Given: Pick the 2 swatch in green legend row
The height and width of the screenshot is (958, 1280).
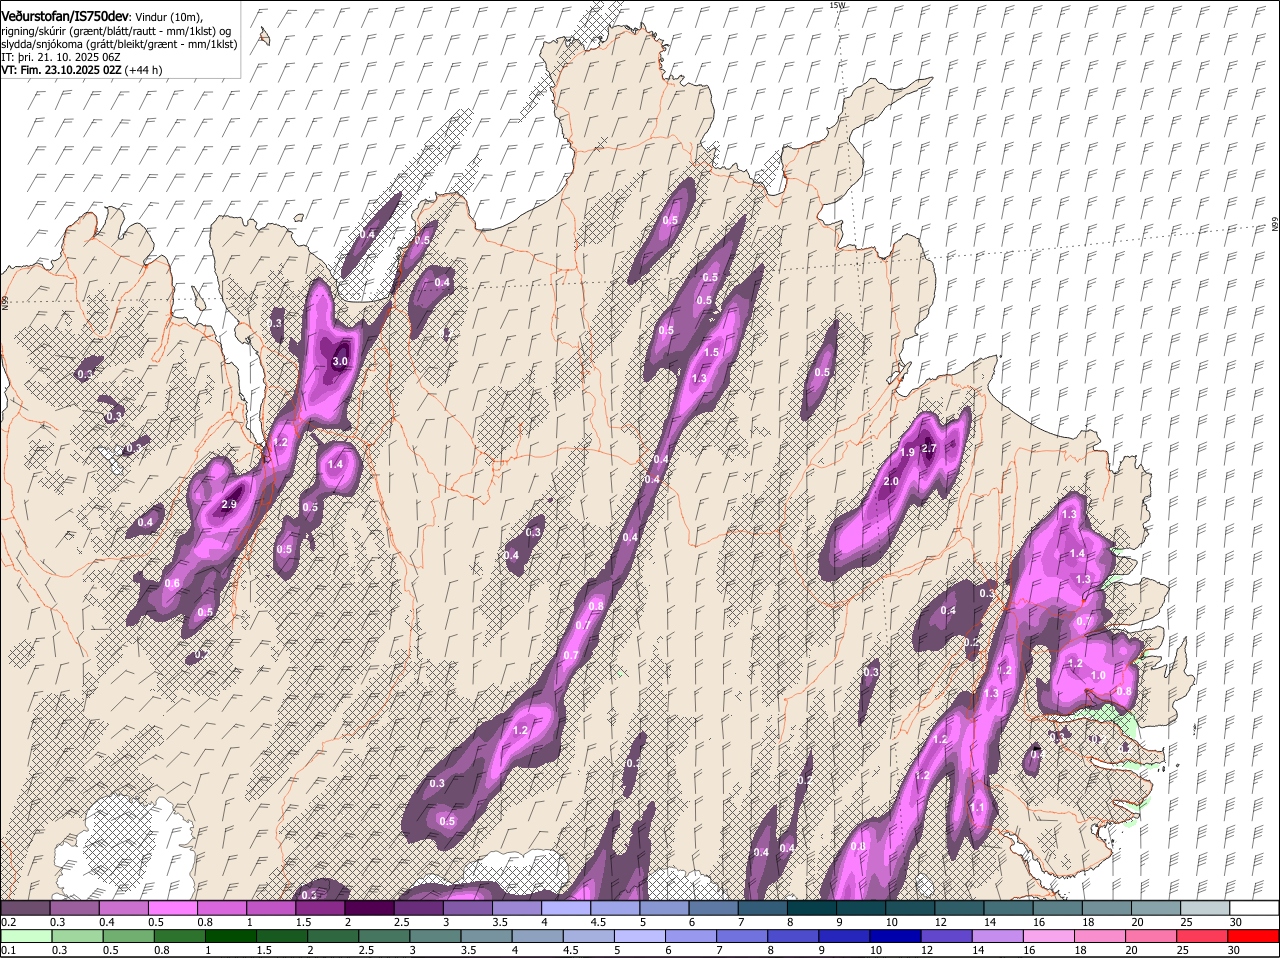Looking at the screenshot, I should (x=333, y=936).
